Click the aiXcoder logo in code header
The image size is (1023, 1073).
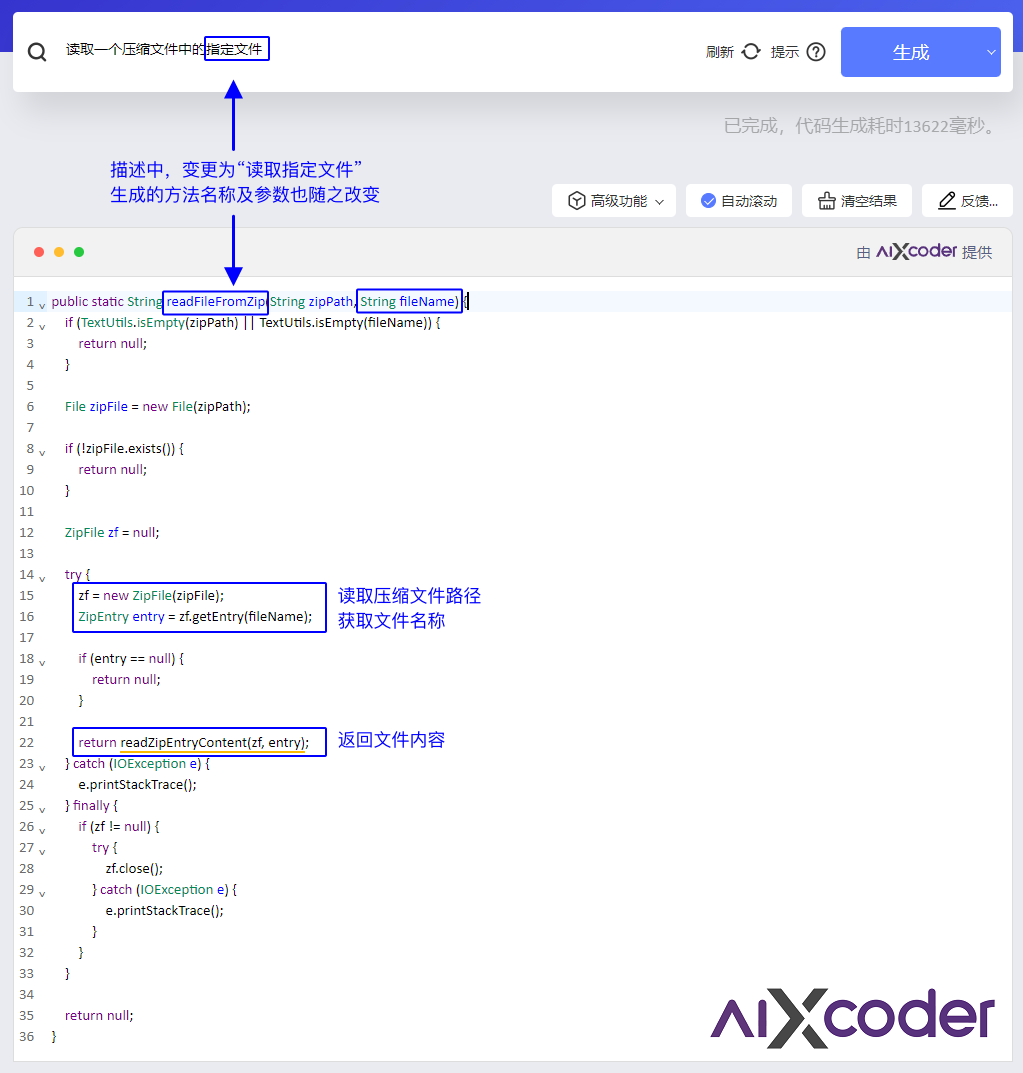coord(917,251)
